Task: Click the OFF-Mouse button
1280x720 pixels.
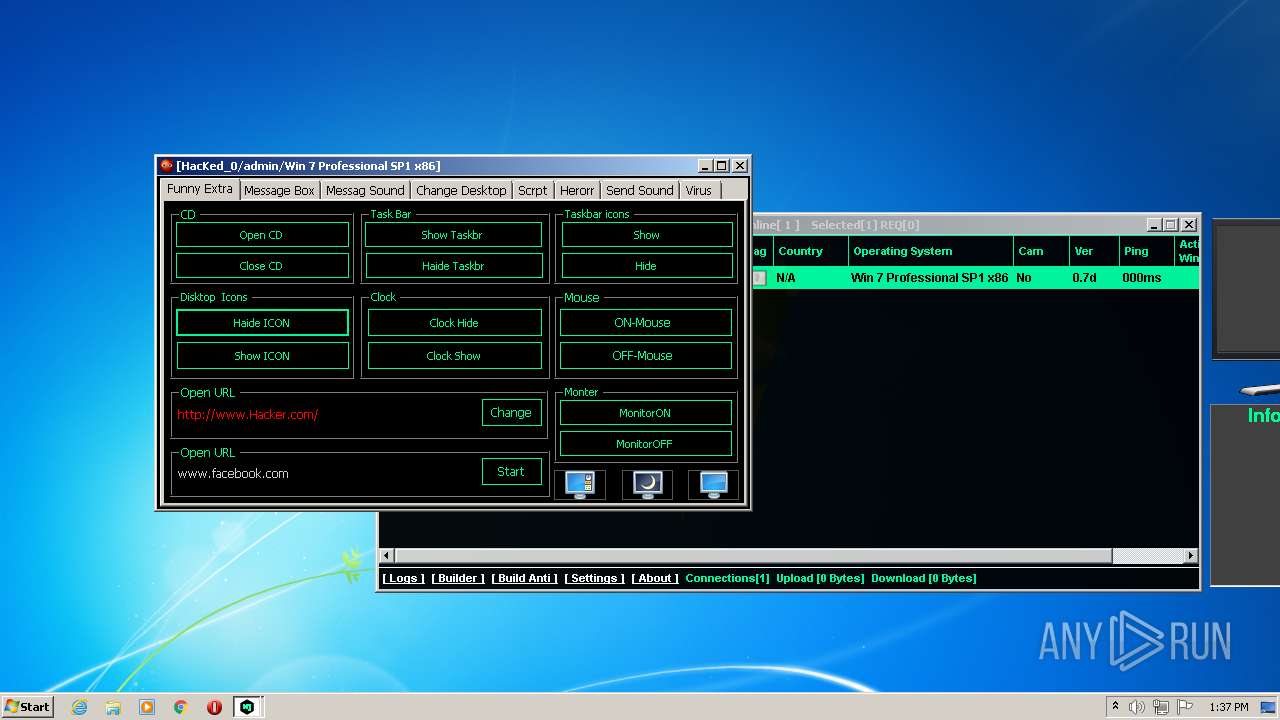Action: tap(646, 355)
